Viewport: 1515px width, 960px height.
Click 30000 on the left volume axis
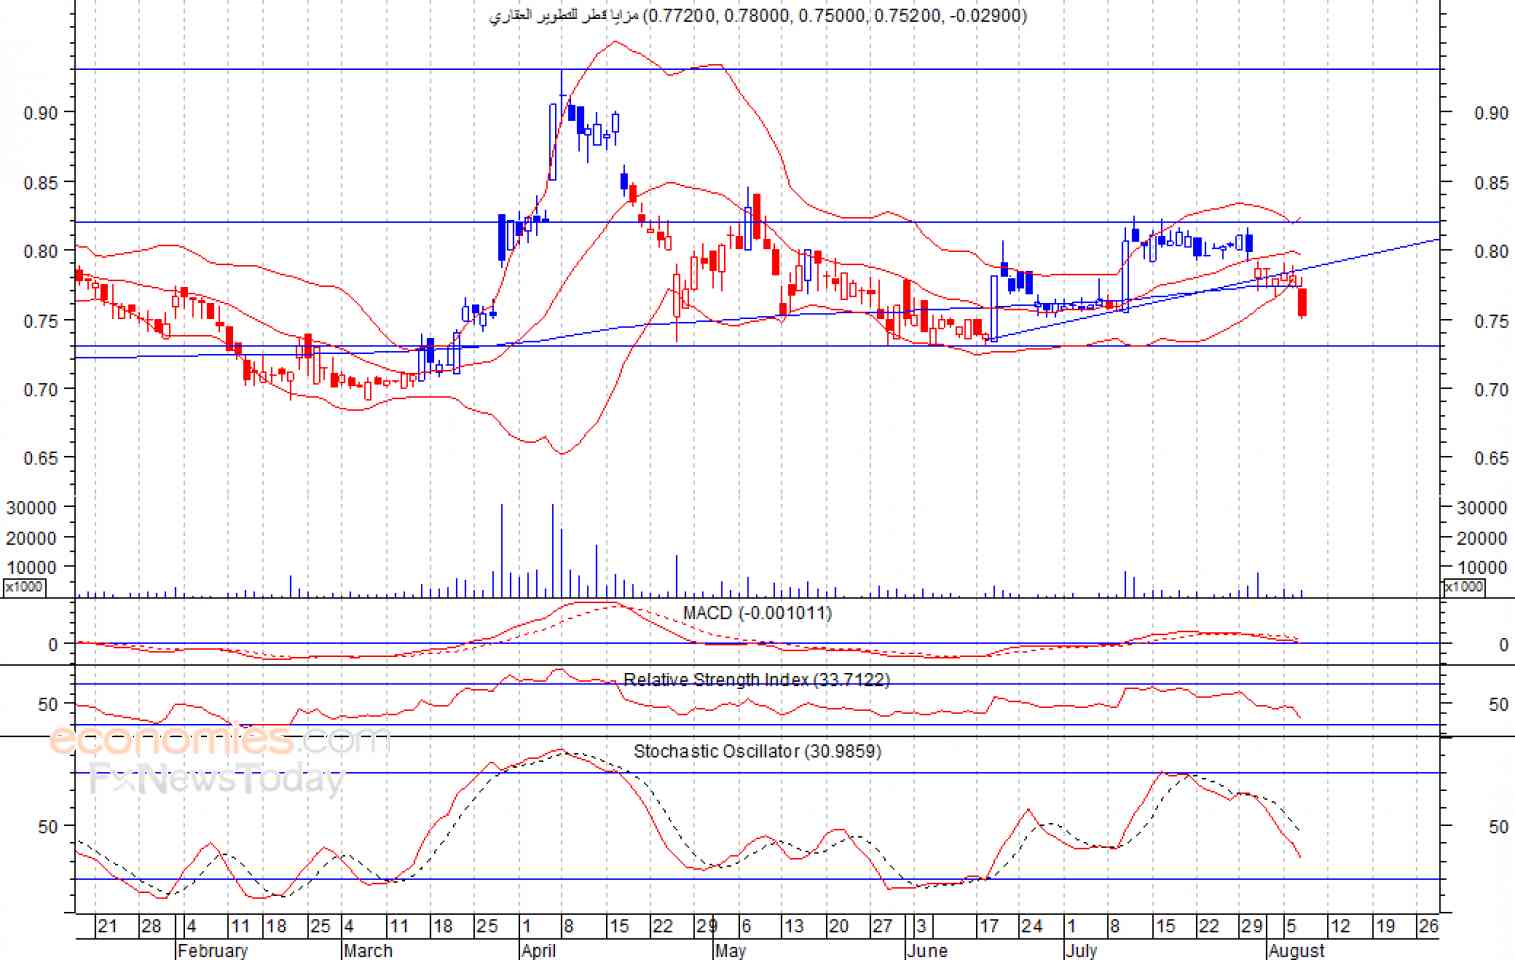tap(31, 507)
